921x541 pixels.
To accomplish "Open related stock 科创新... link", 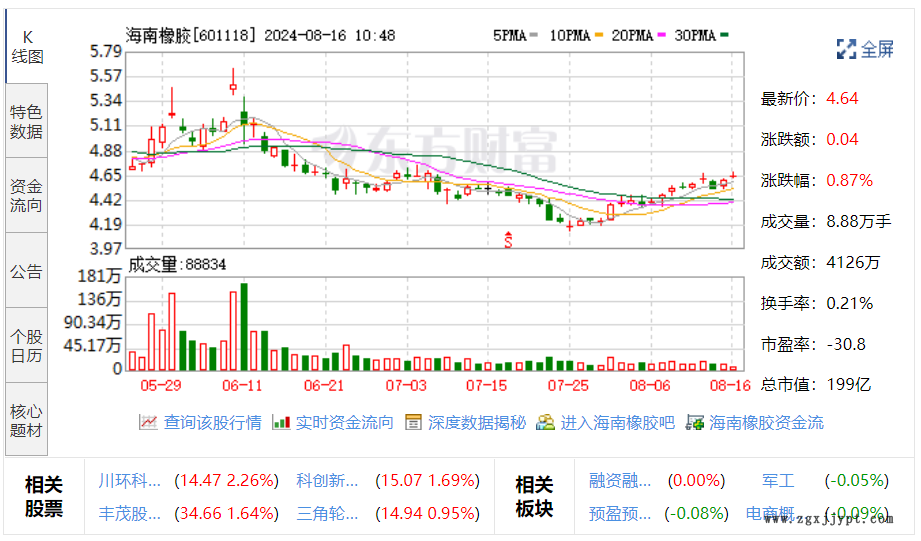I will point(327,480).
